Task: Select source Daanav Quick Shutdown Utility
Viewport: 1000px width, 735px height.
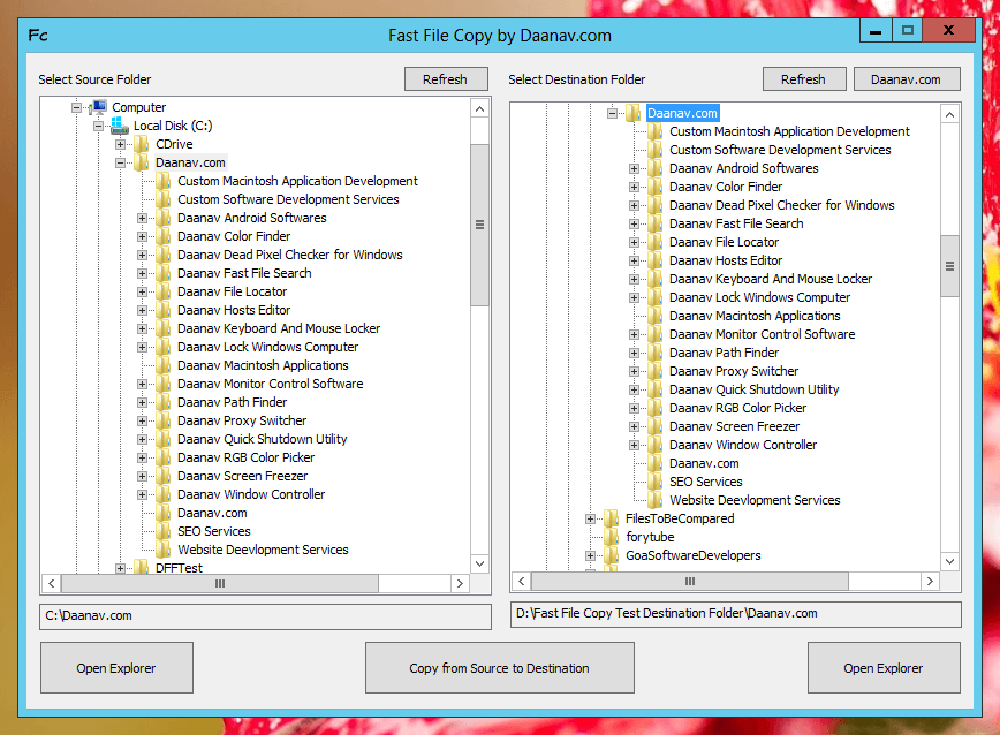Action: tap(262, 439)
